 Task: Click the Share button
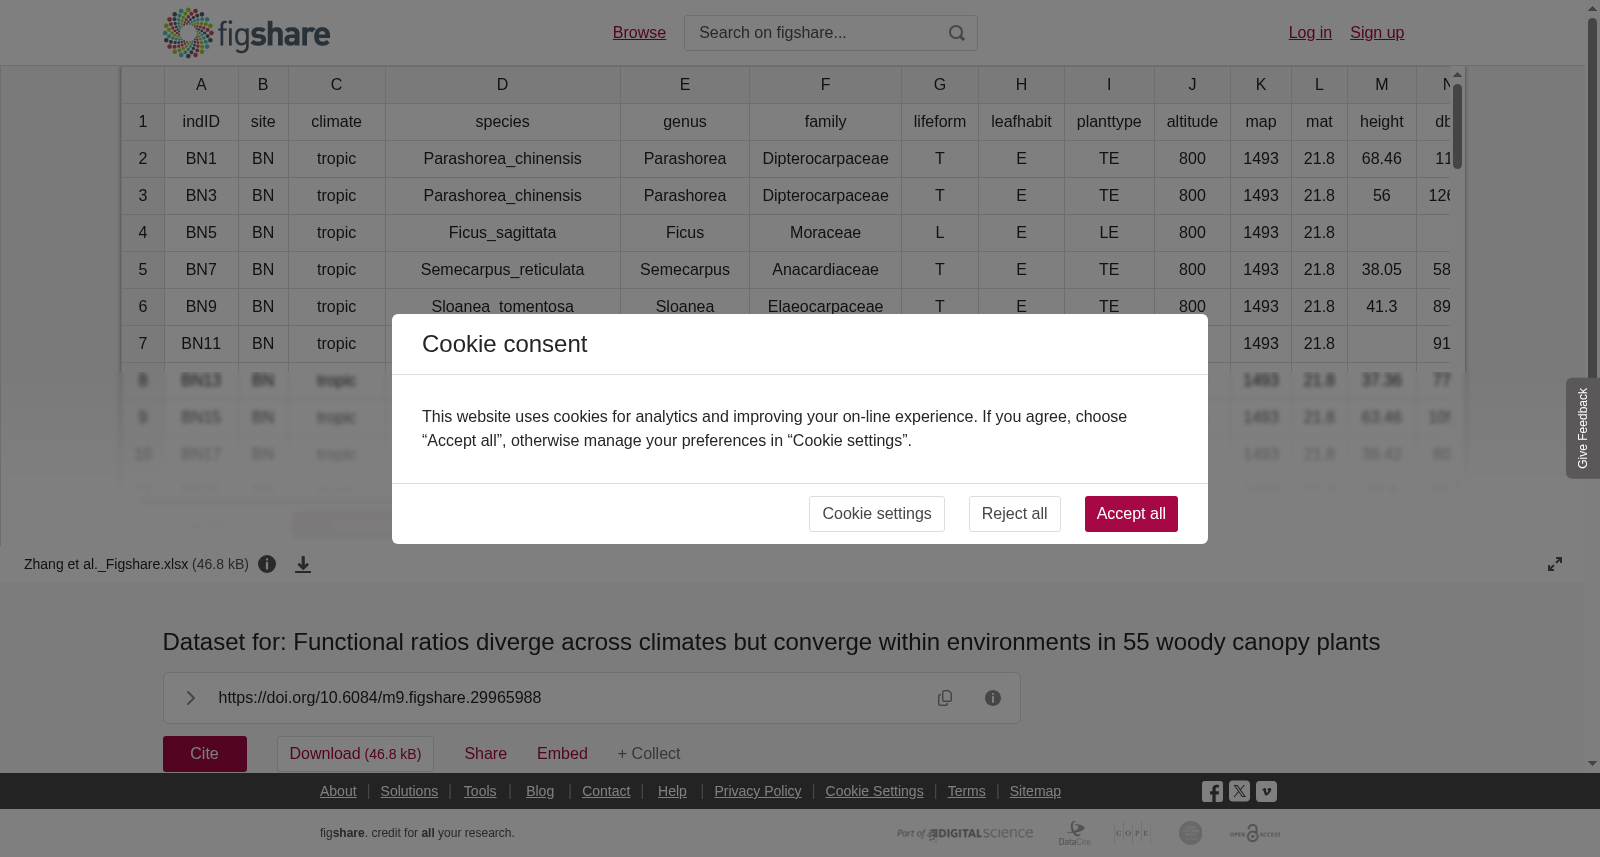pos(485,754)
